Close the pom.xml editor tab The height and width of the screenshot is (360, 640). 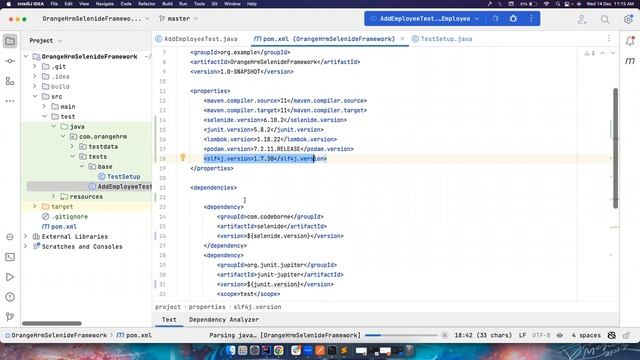point(402,39)
